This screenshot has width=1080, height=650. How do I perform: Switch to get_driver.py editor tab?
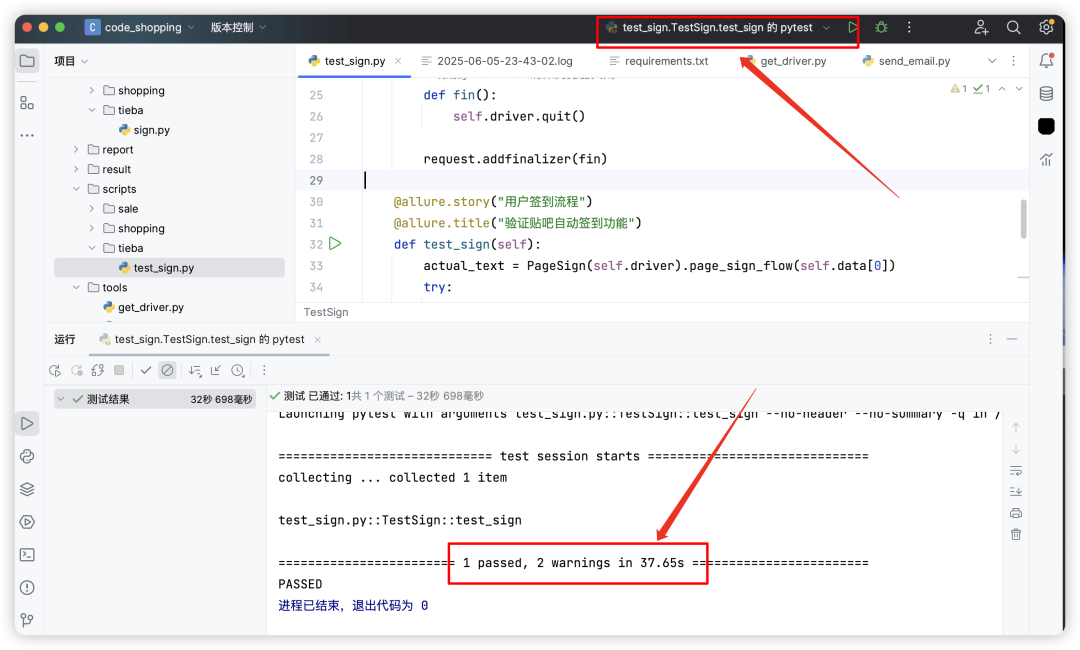pos(786,61)
